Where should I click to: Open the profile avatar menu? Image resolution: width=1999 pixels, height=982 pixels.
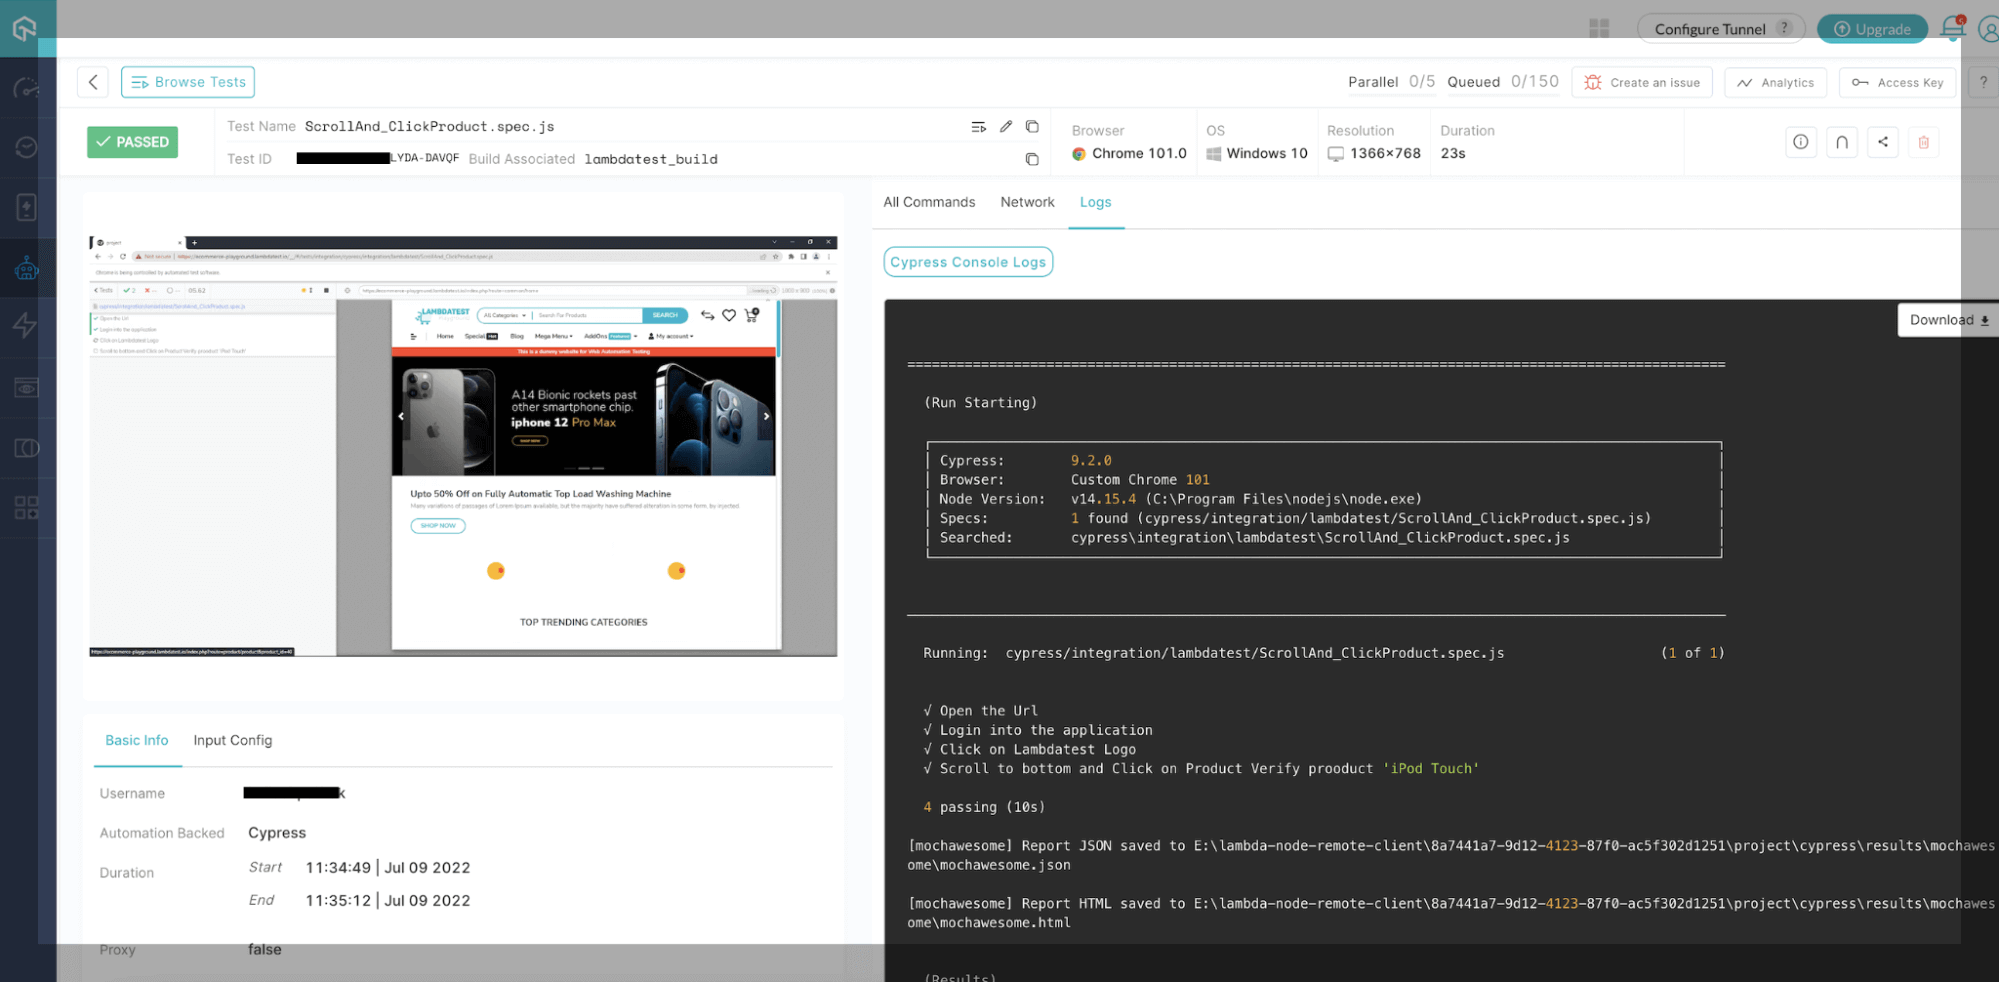coord(1989,28)
